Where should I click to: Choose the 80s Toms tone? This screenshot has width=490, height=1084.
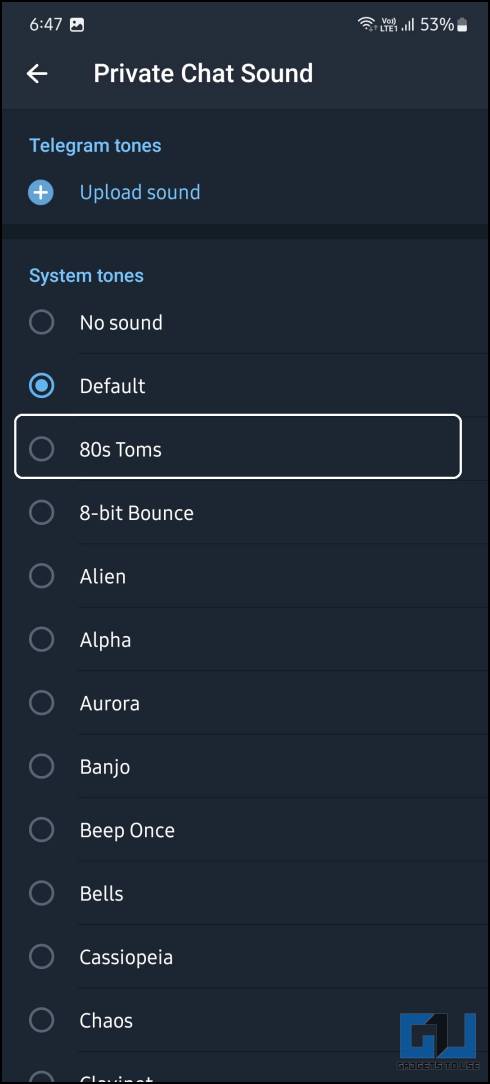coord(238,447)
